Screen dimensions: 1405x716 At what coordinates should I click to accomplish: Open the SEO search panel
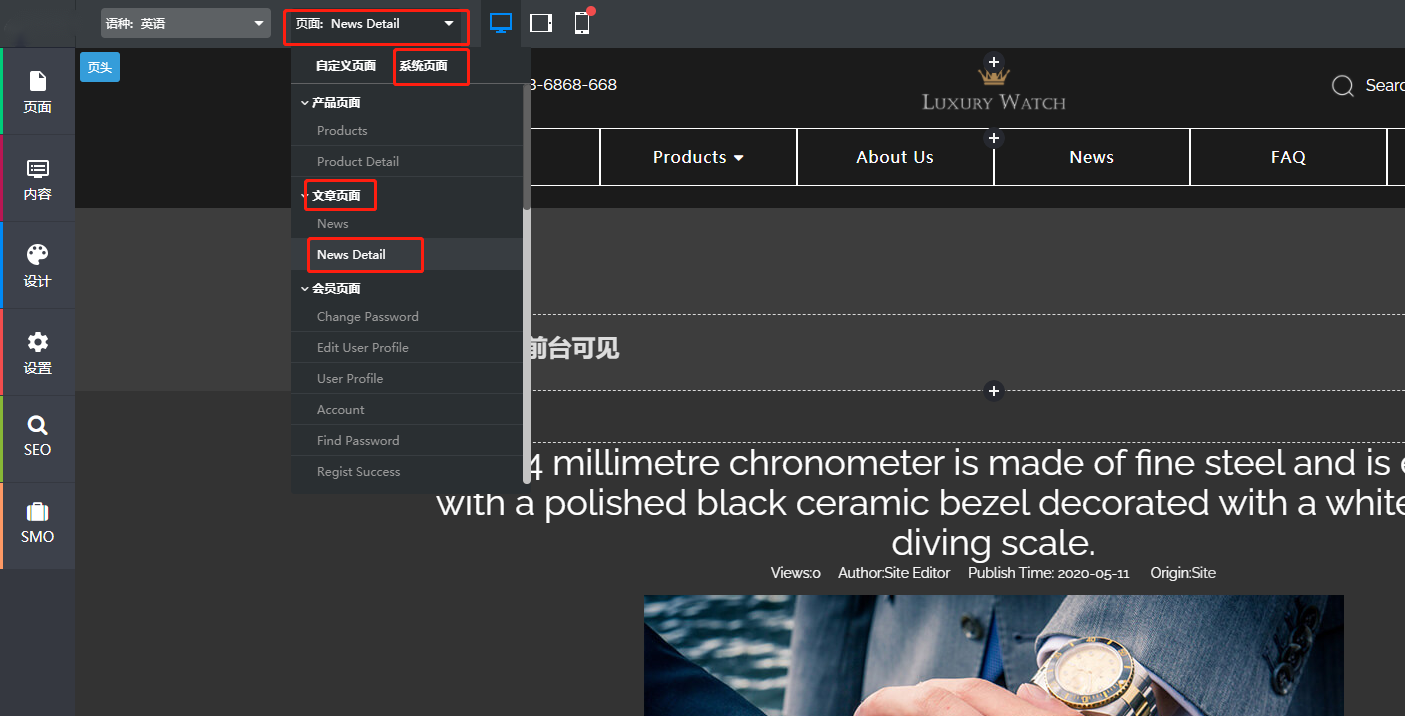(37, 435)
